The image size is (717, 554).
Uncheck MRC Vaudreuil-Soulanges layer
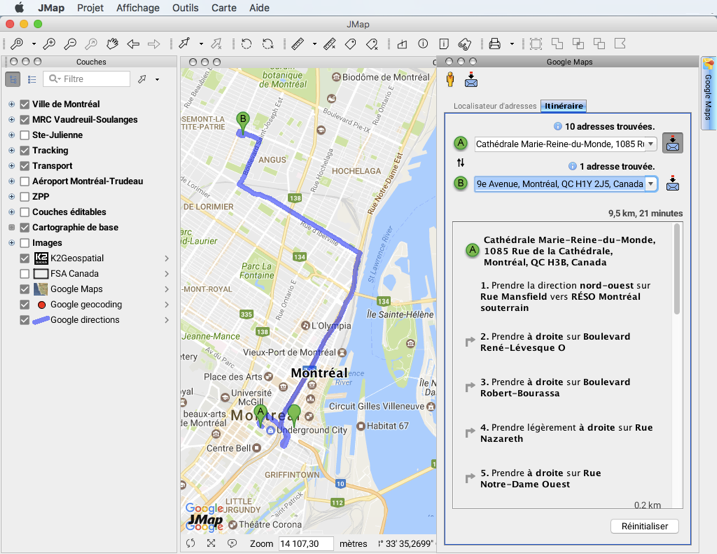pos(25,120)
